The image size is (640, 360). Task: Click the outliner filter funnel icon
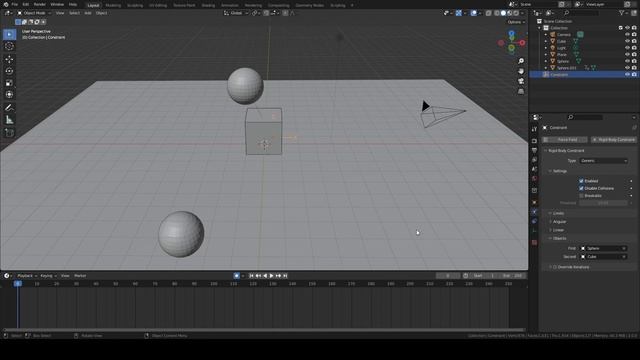point(622,13)
